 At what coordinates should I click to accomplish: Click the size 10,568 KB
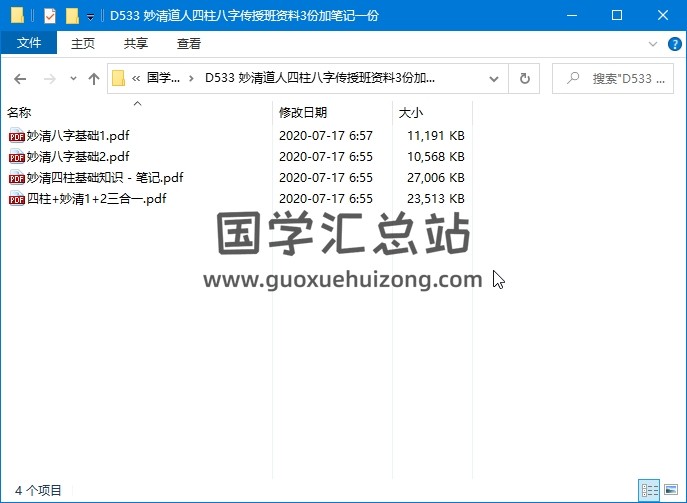(x=436, y=157)
